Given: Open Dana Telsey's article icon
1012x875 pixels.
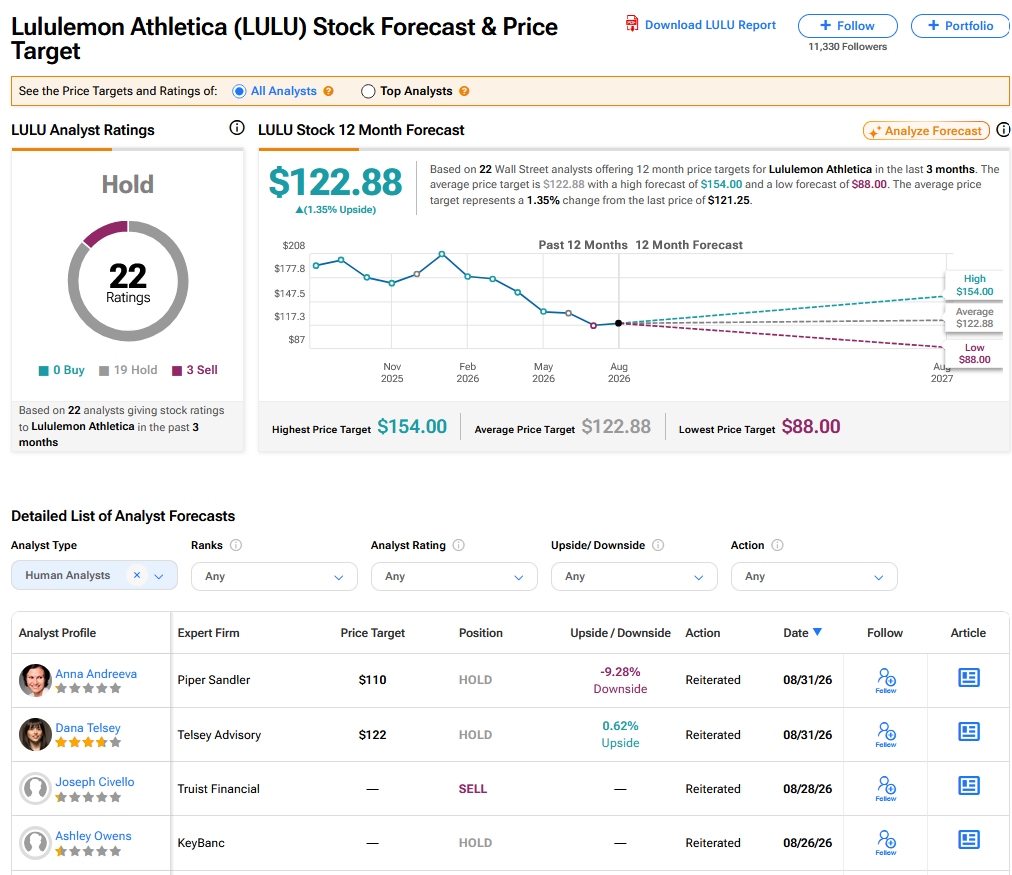Looking at the screenshot, I should [968, 732].
